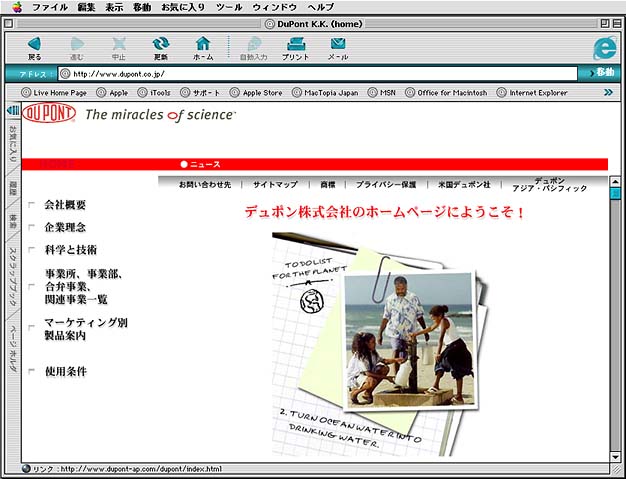Click the scrollbar down arrow
The height and width of the screenshot is (479, 626).
point(615,456)
